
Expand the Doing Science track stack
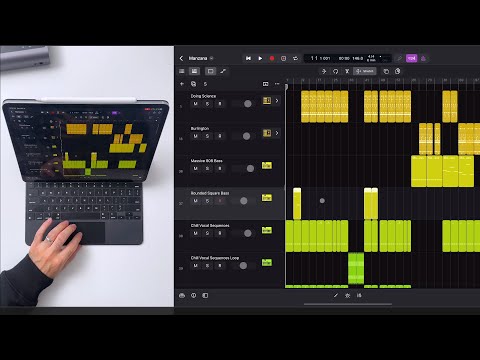click(x=277, y=100)
